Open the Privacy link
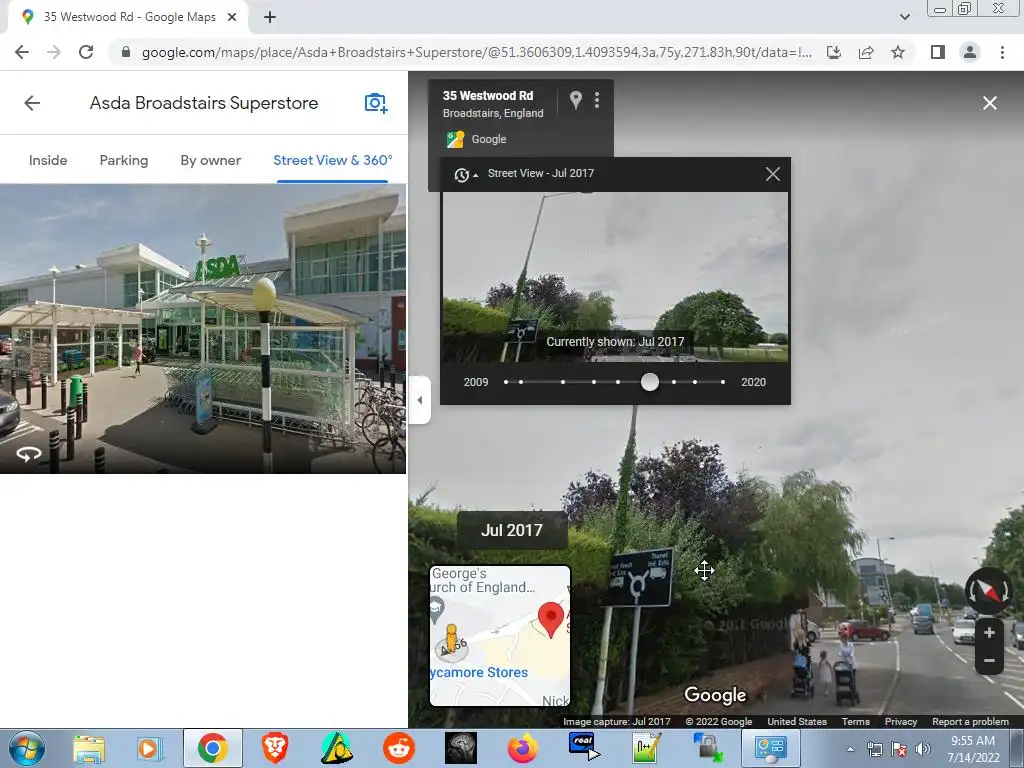The height and width of the screenshot is (768, 1024). pyautogui.click(x=901, y=722)
